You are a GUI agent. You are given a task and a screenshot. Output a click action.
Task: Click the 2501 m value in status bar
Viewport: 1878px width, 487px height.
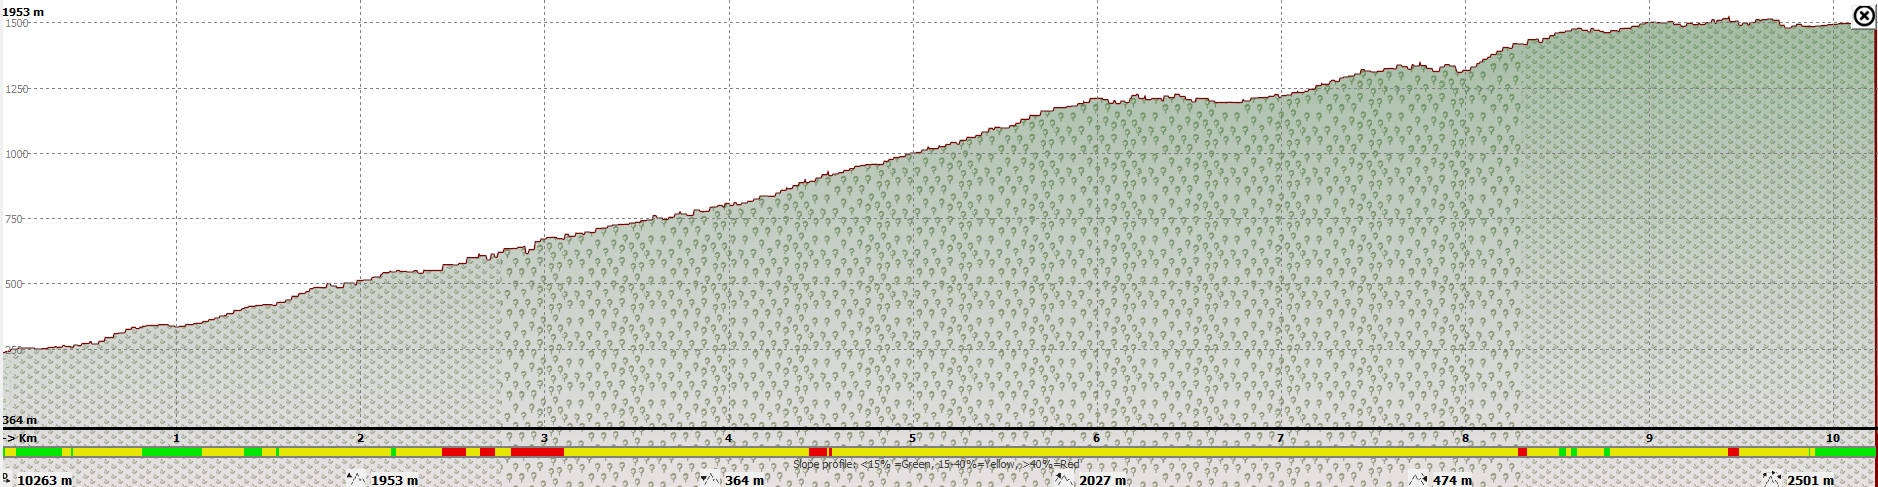coord(1810,480)
